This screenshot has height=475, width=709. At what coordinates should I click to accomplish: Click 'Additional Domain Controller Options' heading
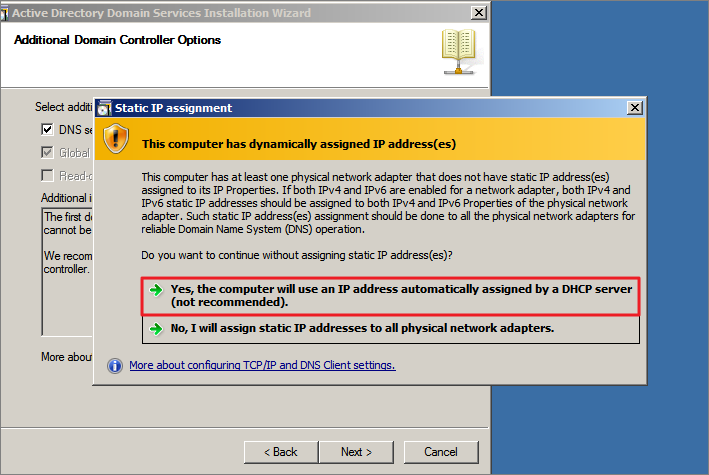[118, 40]
